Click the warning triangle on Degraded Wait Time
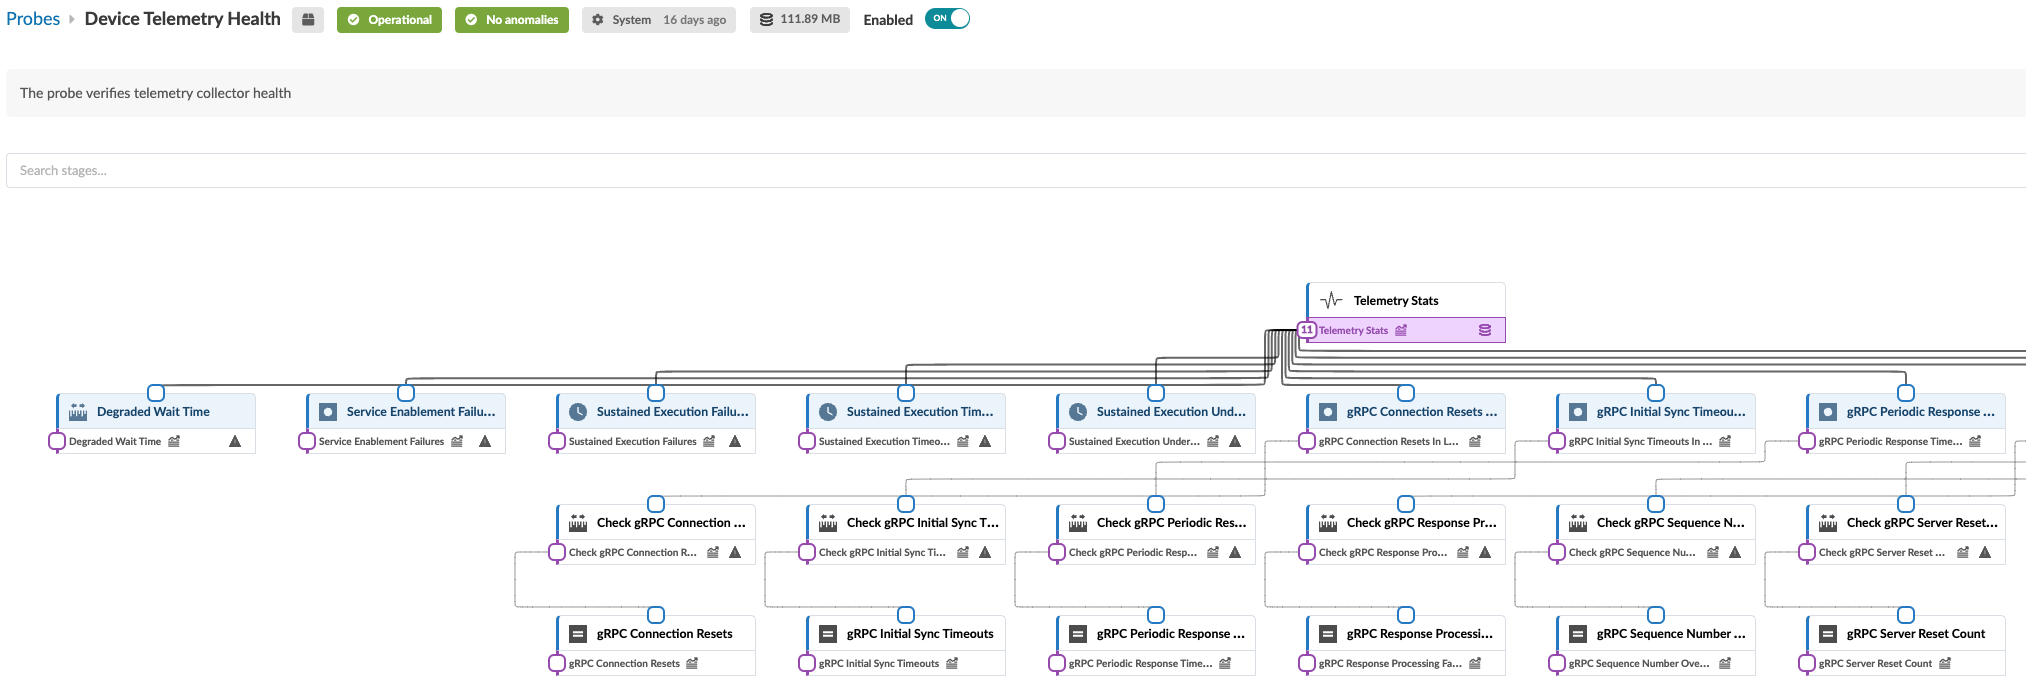Image resolution: width=2026 pixels, height=696 pixels. [235, 441]
